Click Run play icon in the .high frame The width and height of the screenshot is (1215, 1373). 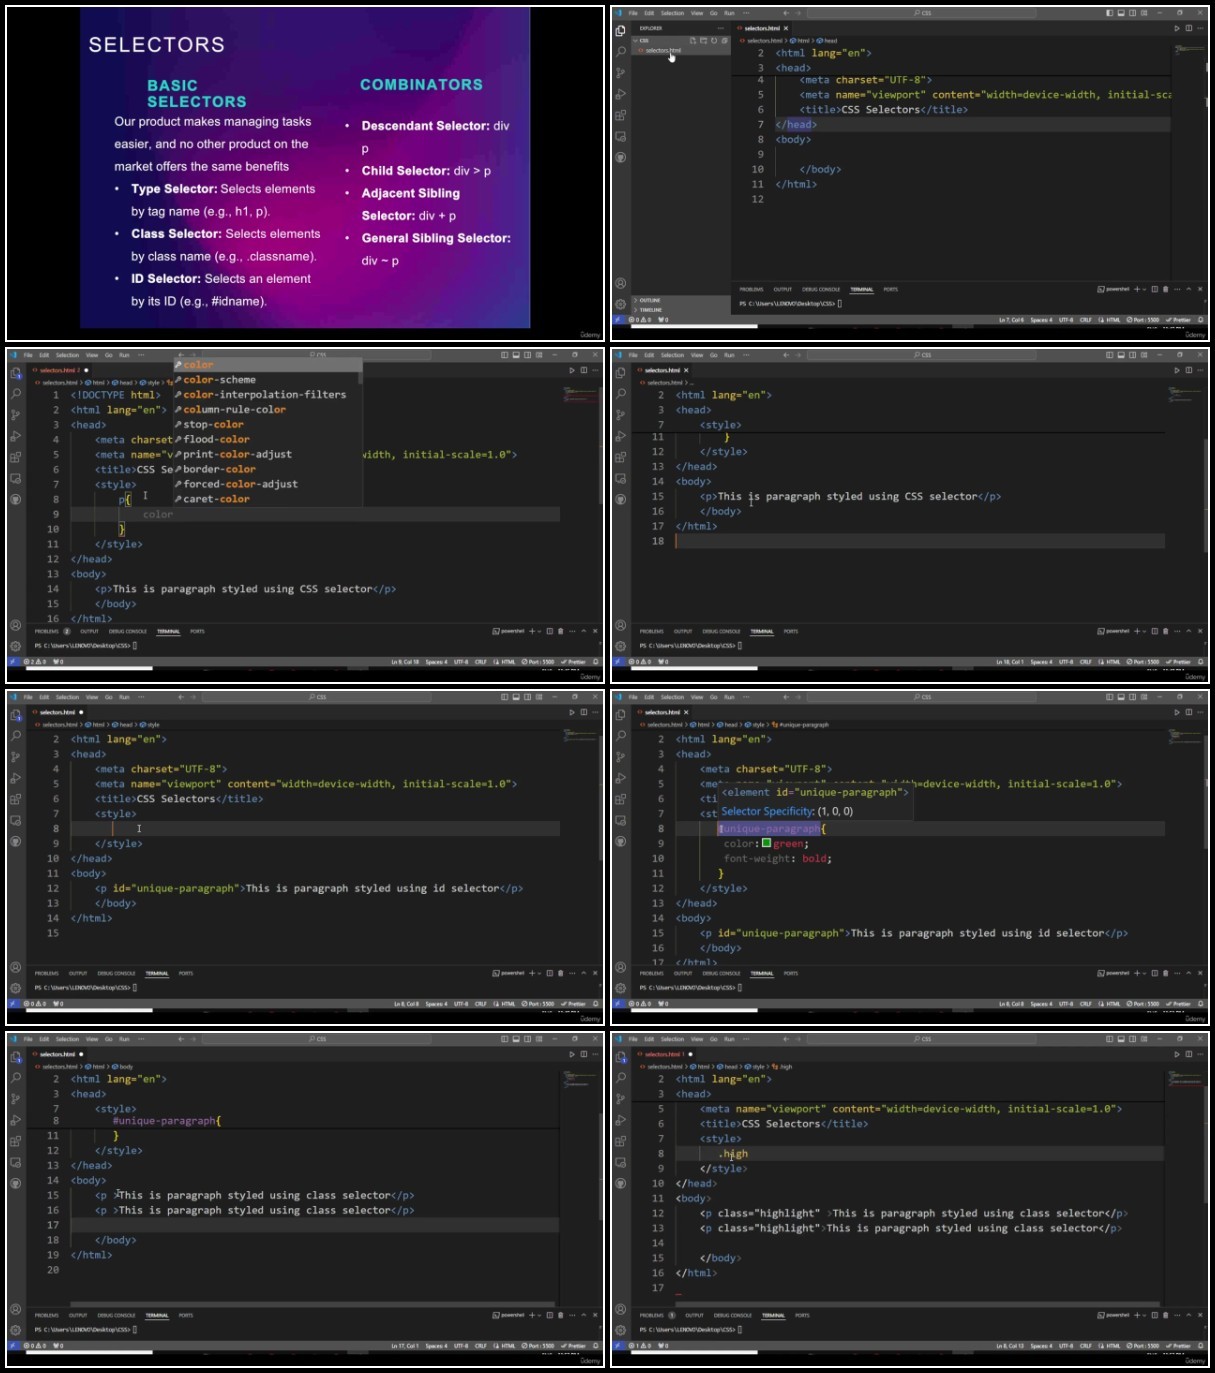click(x=1177, y=1054)
